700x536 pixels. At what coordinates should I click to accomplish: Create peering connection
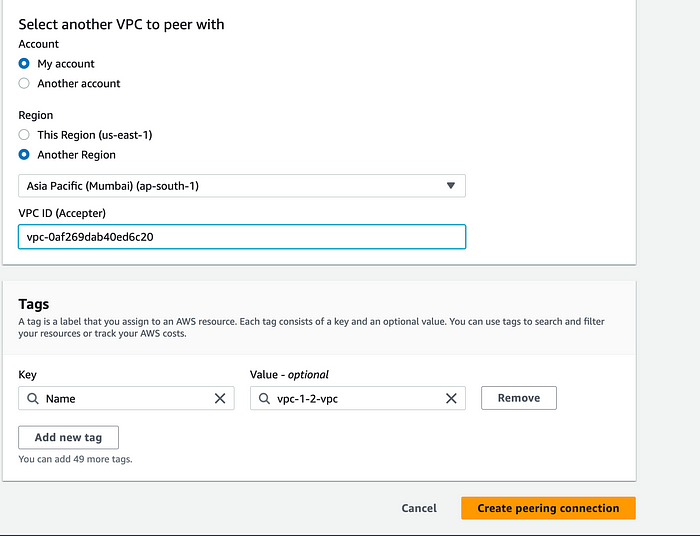548,508
